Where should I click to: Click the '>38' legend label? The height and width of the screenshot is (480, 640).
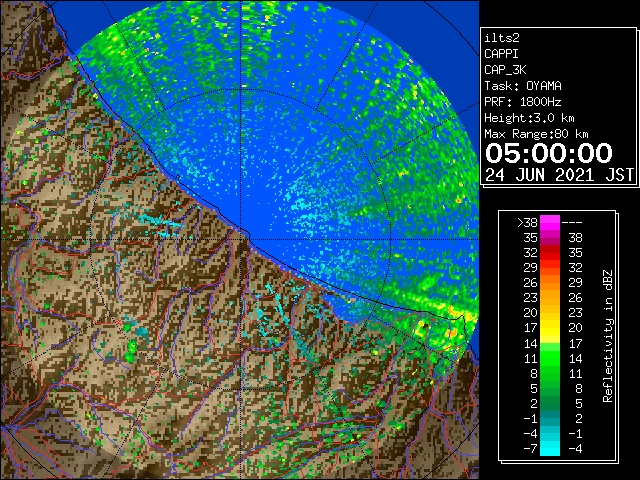[527, 223]
